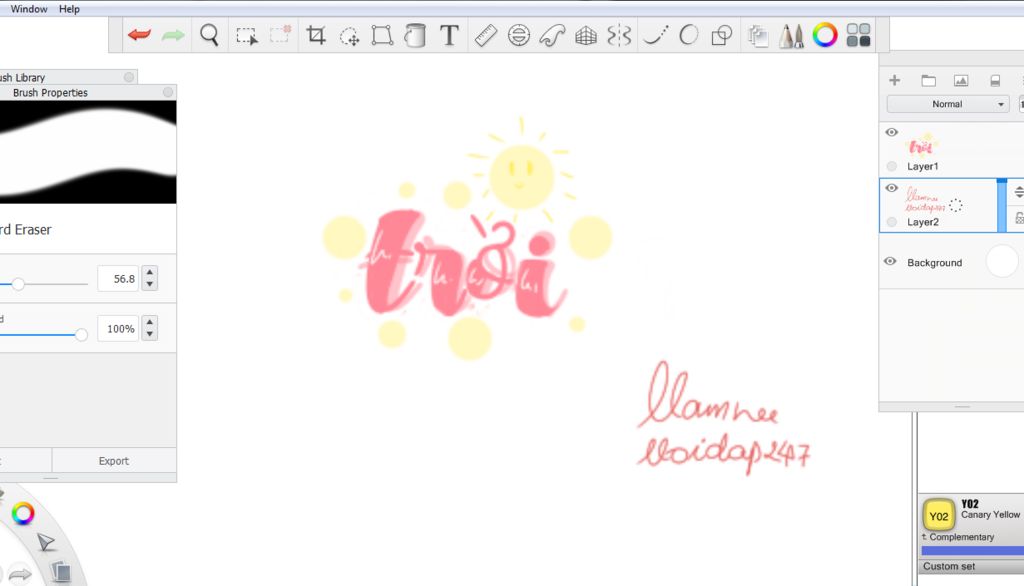Open the Window menu

point(29,9)
